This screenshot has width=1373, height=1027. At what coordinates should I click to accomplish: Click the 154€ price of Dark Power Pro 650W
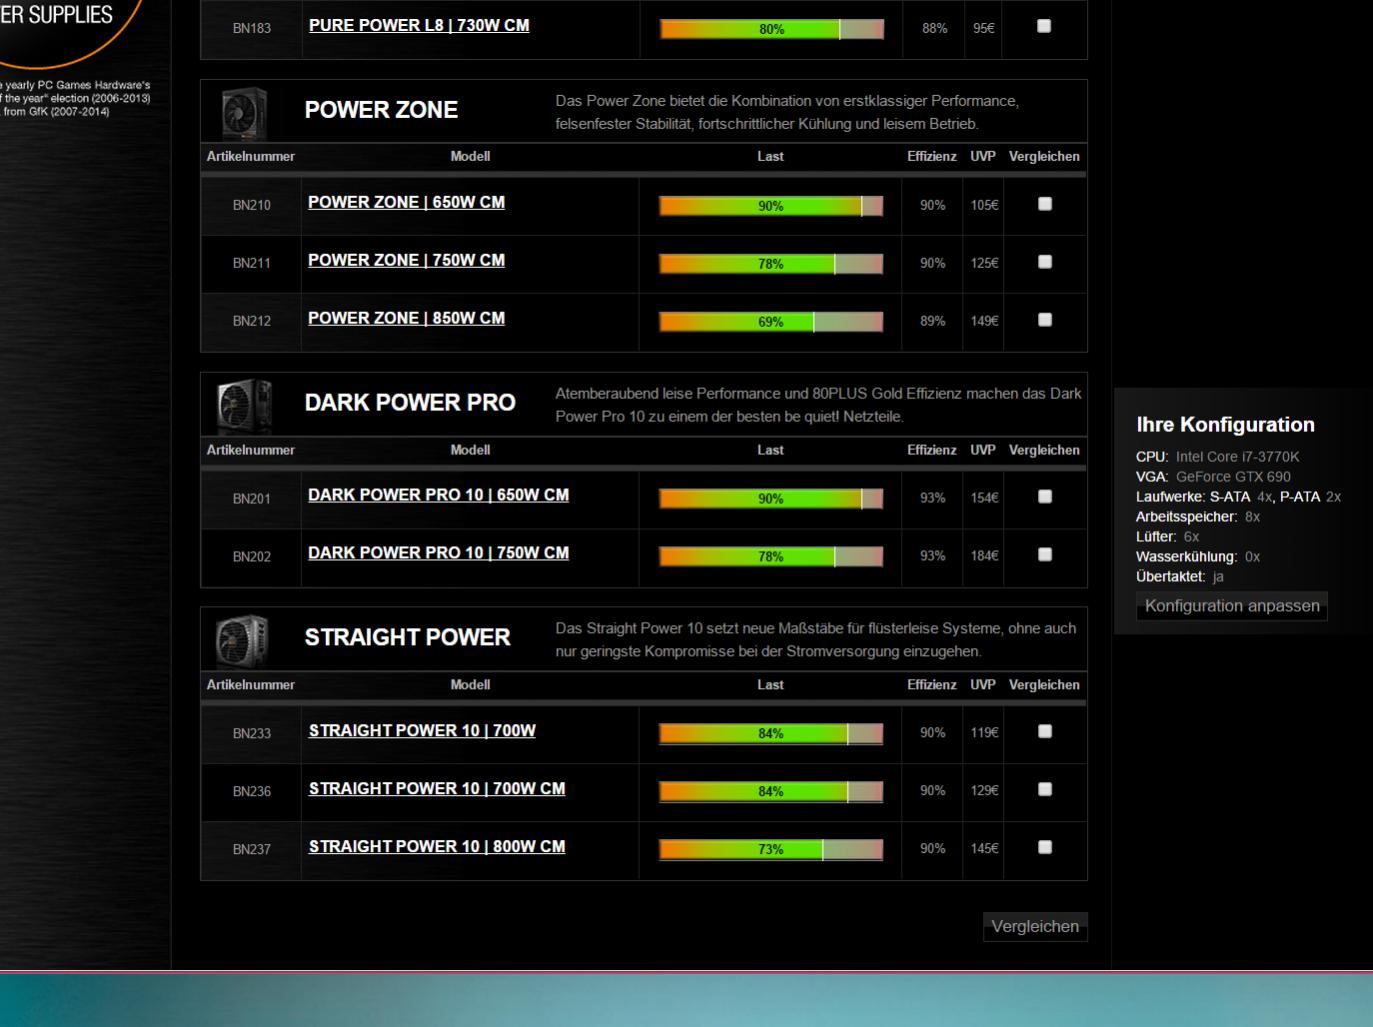point(984,498)
